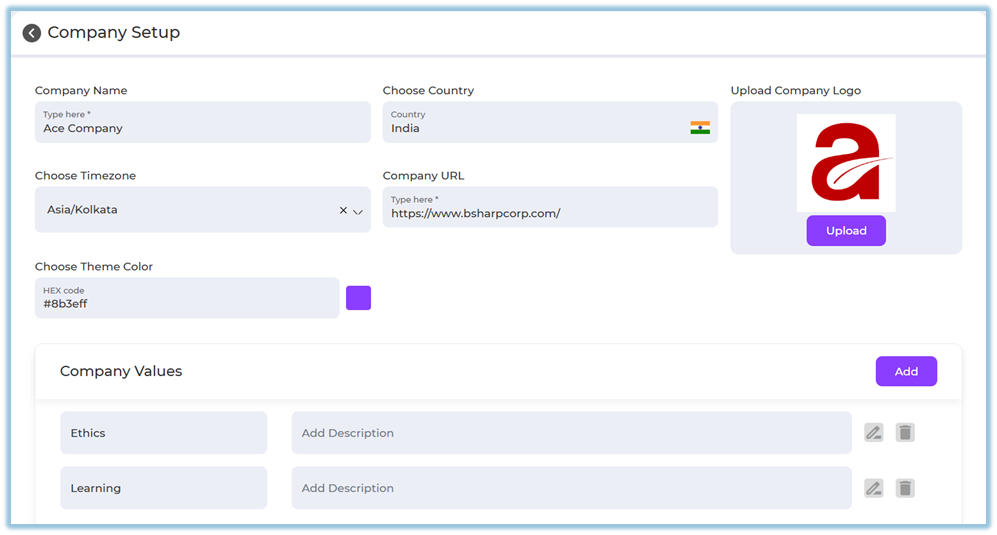Clear the Asia/Kolkata timezone with the X

pyautogui.click(x=343, y=211)
